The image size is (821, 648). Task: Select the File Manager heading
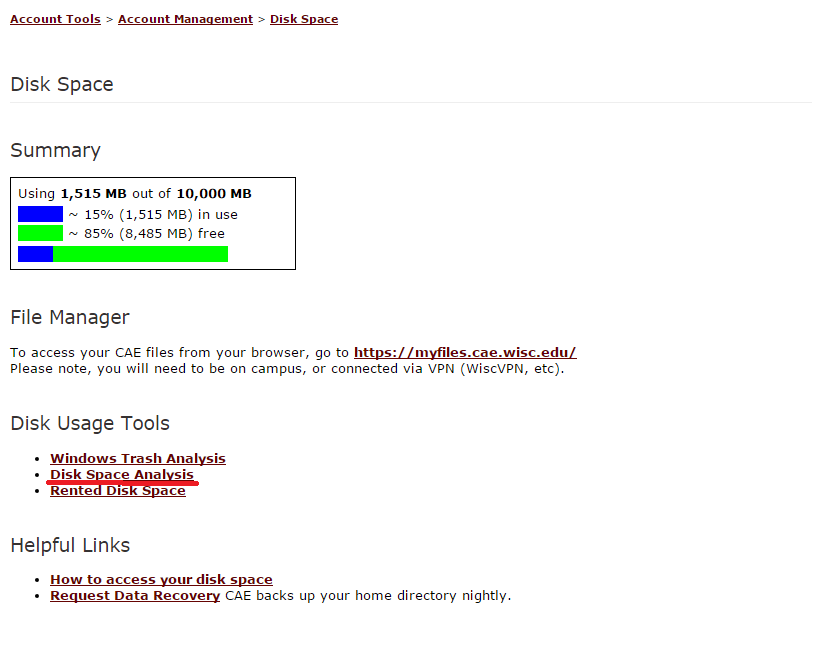70,318
